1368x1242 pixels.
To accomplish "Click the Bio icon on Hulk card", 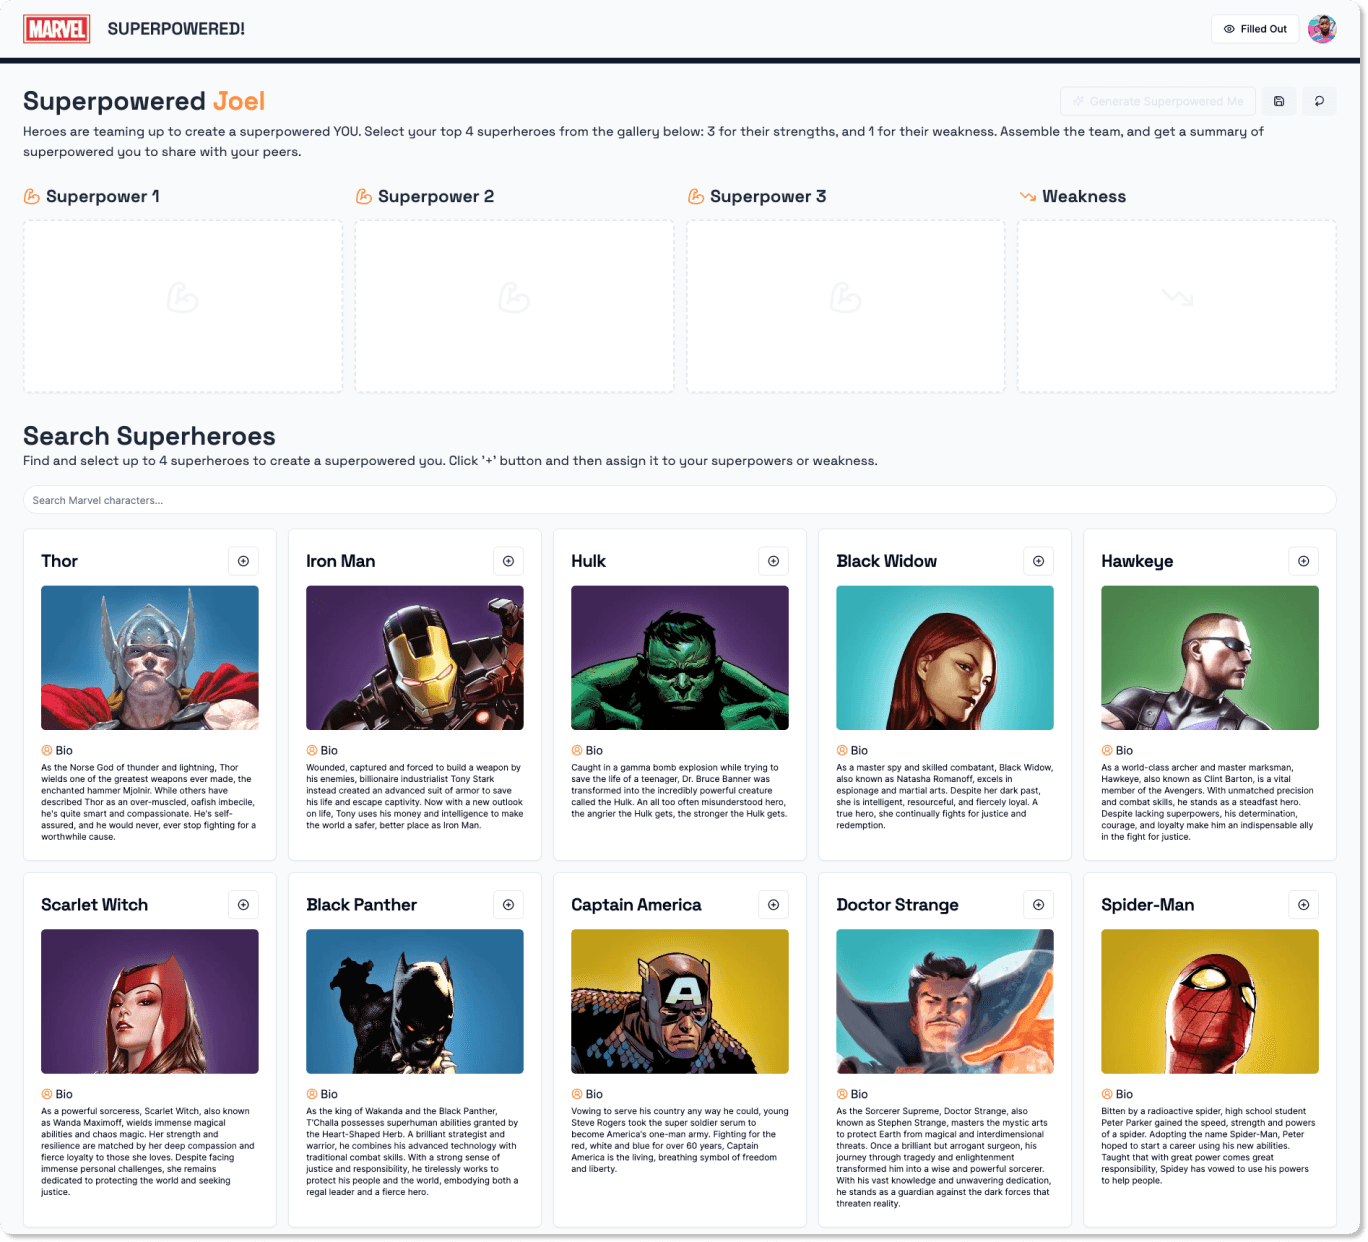I will coord(577,750).
